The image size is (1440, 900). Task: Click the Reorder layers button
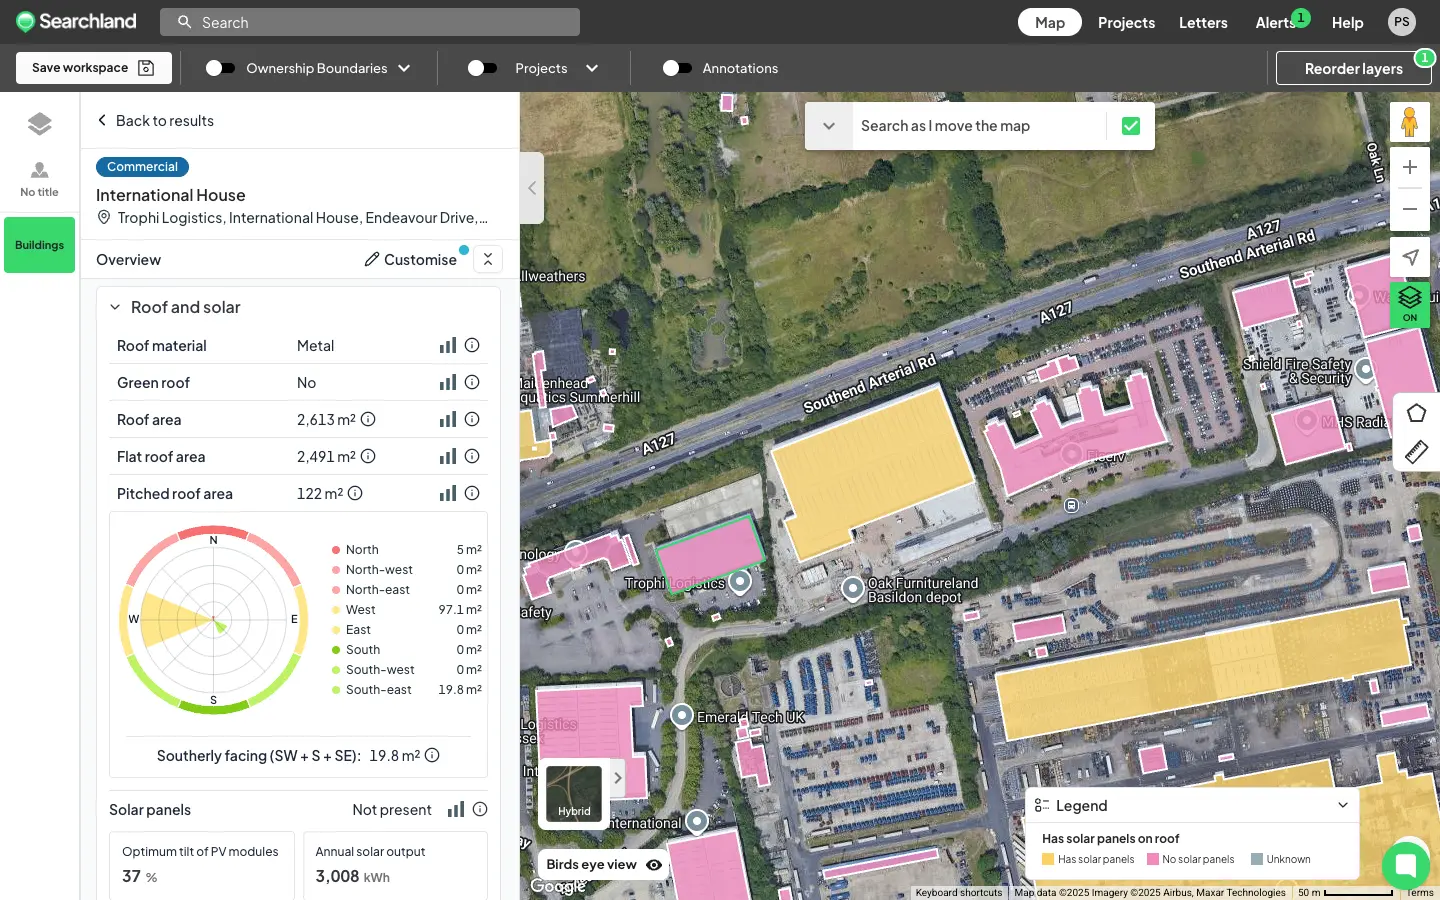point(1354,68)
